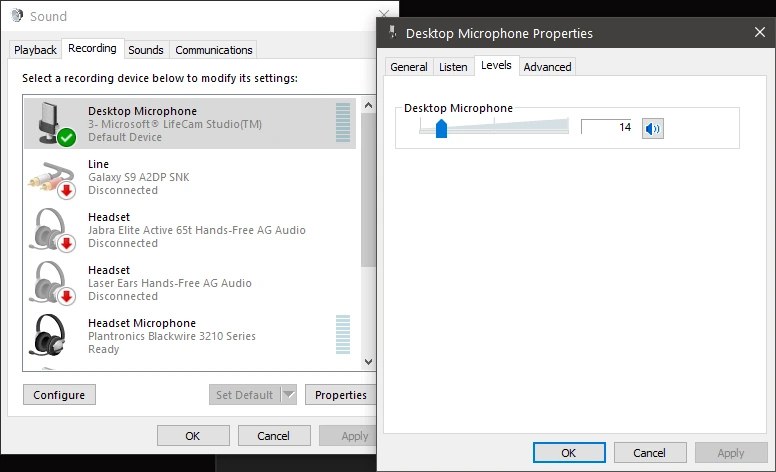This screenshot has width=776, height=472.
Task: Switch to the Communications tab
Action: coord(214,50)
